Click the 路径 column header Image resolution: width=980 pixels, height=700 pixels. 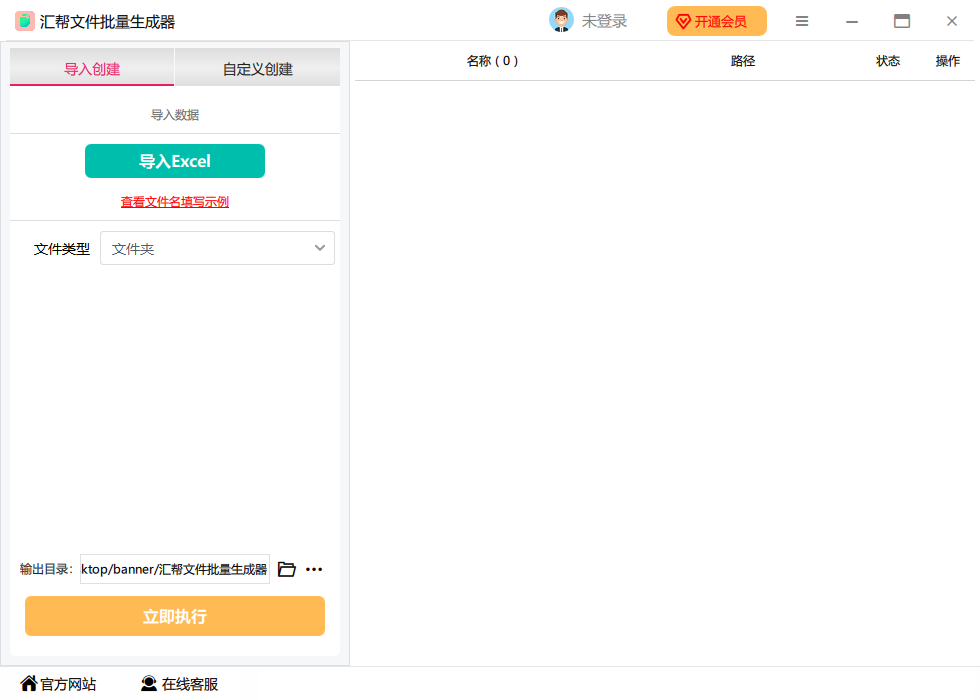pyautogui.click(x=743, y=61)
